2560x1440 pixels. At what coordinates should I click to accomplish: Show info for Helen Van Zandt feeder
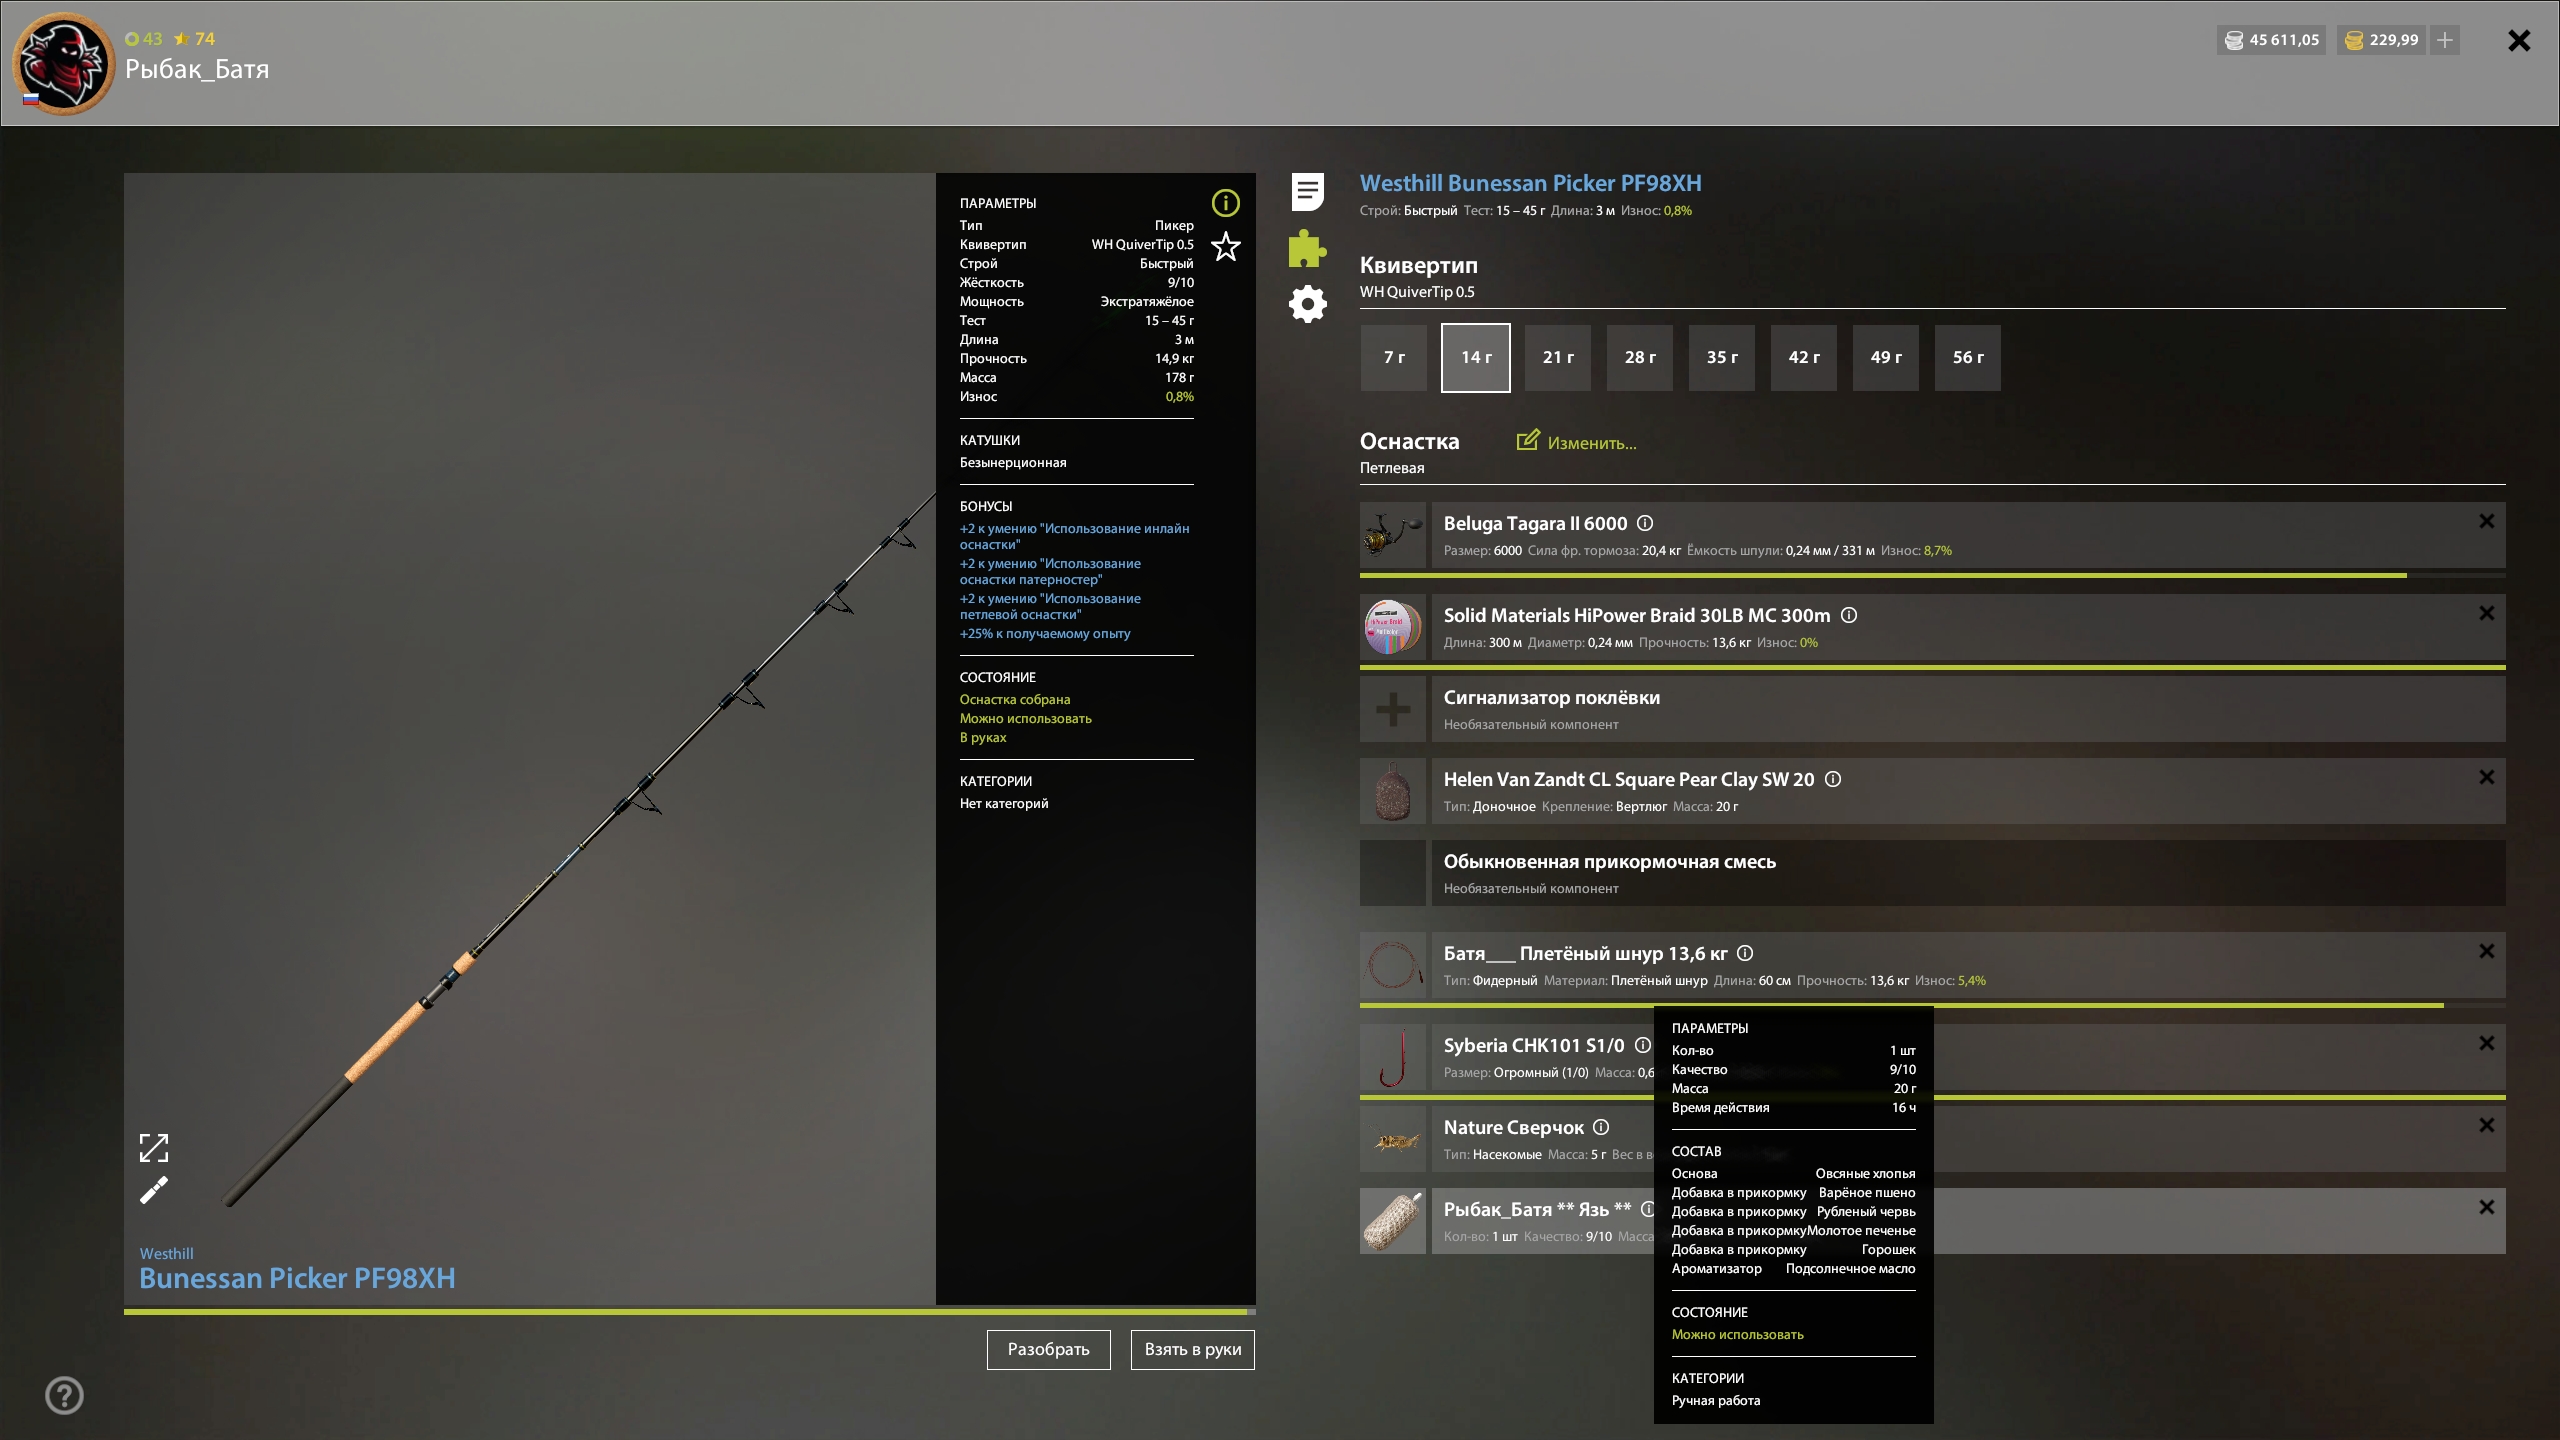pyautogui.click(x=1832, y=779)
